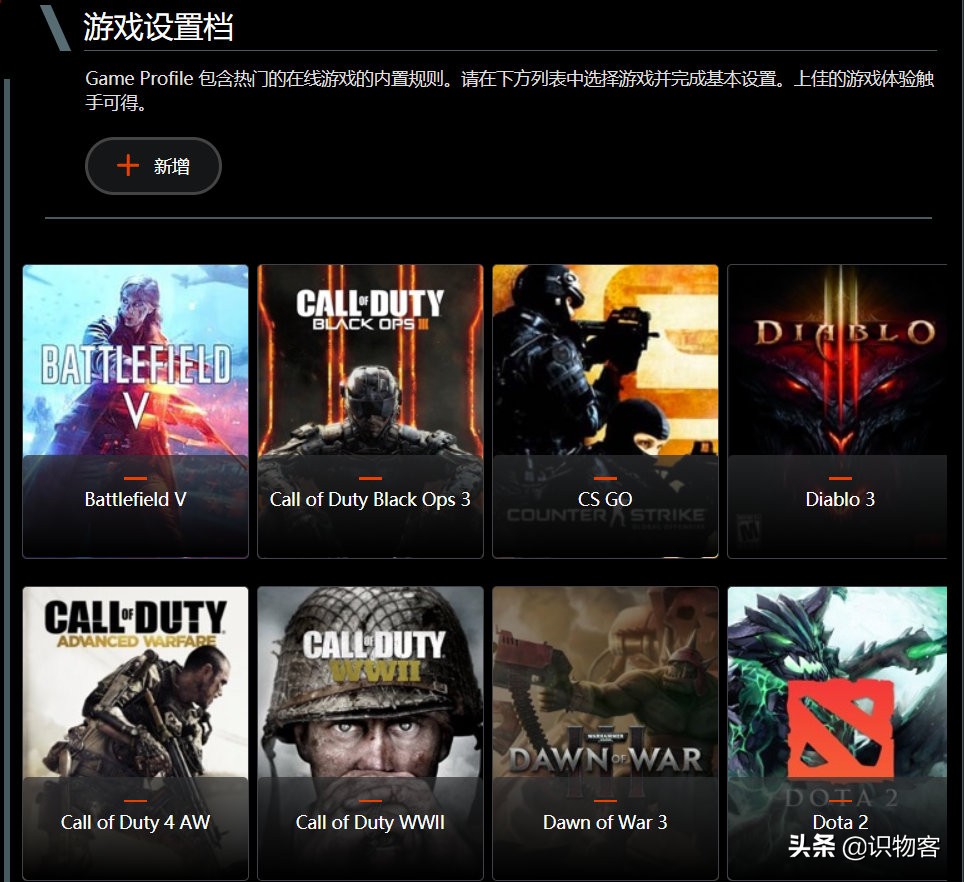Open the Dawn of War 3 card
This screenshot has width=964, height=882.
point(605,733)
